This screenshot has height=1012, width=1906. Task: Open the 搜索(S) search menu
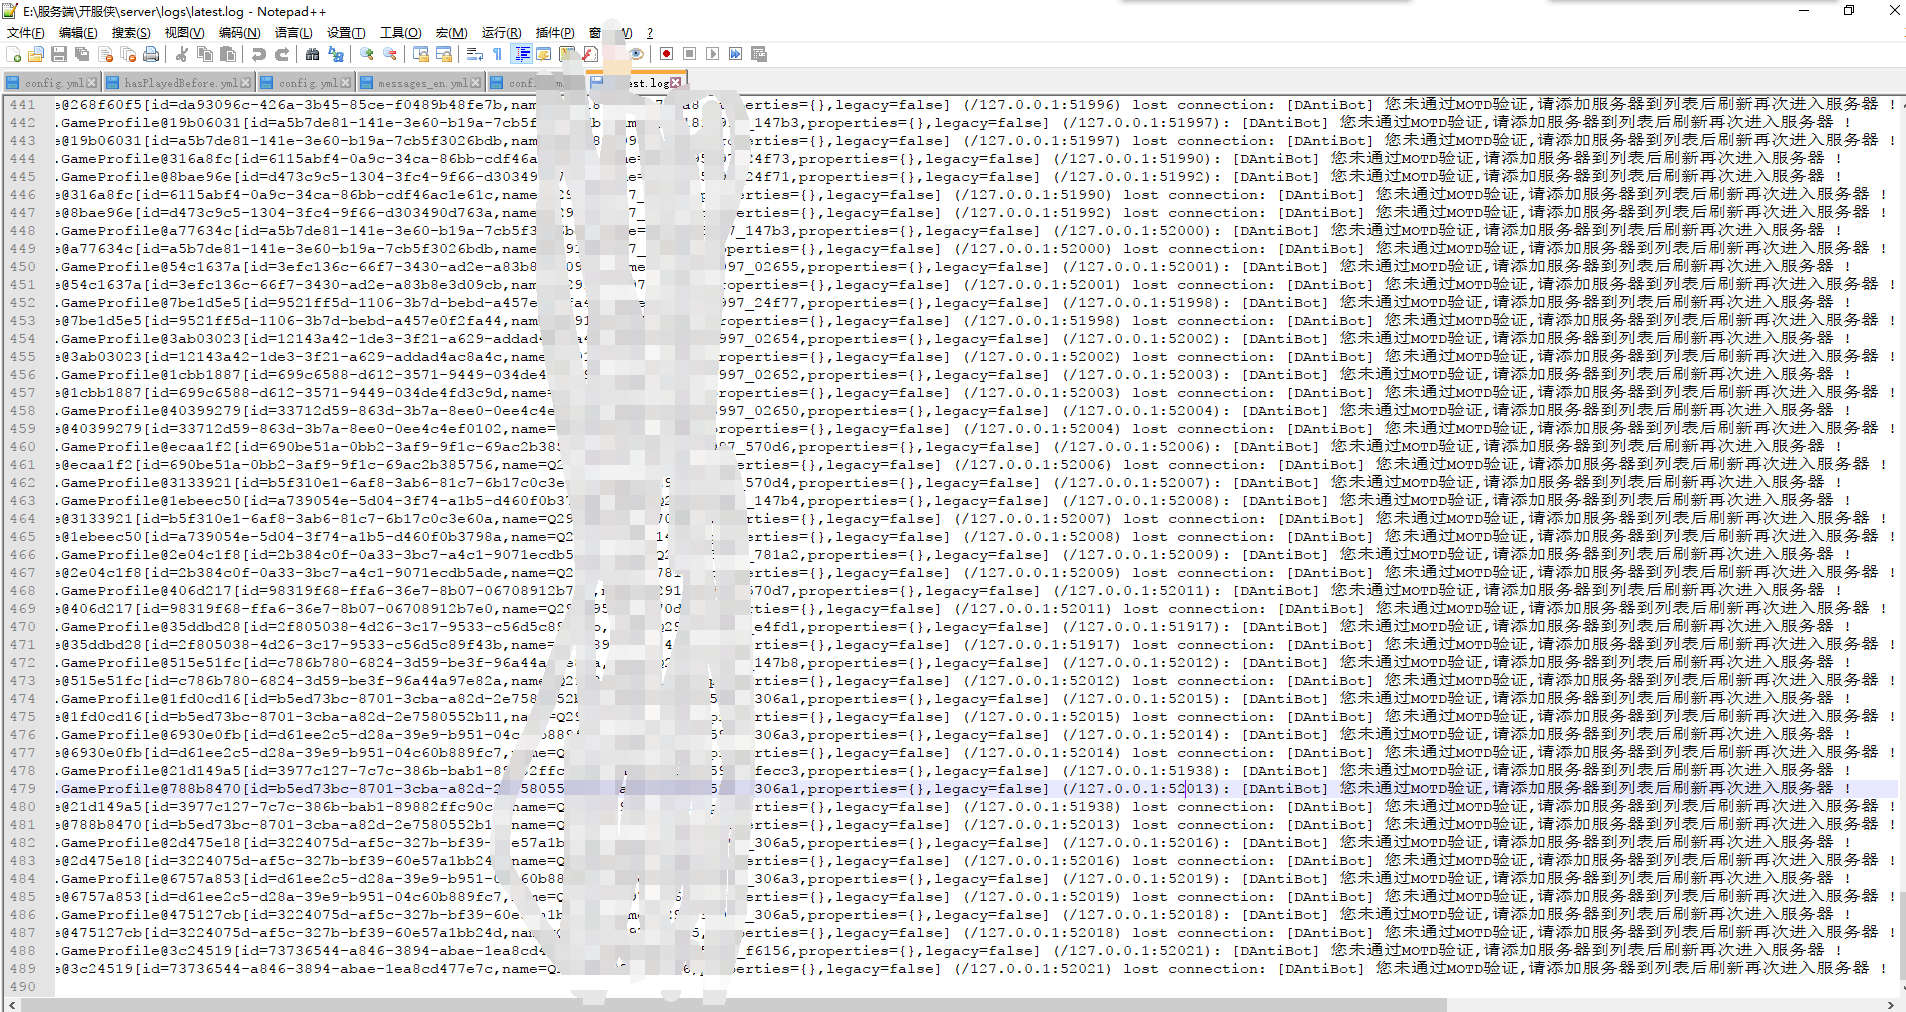click(130, 33)
